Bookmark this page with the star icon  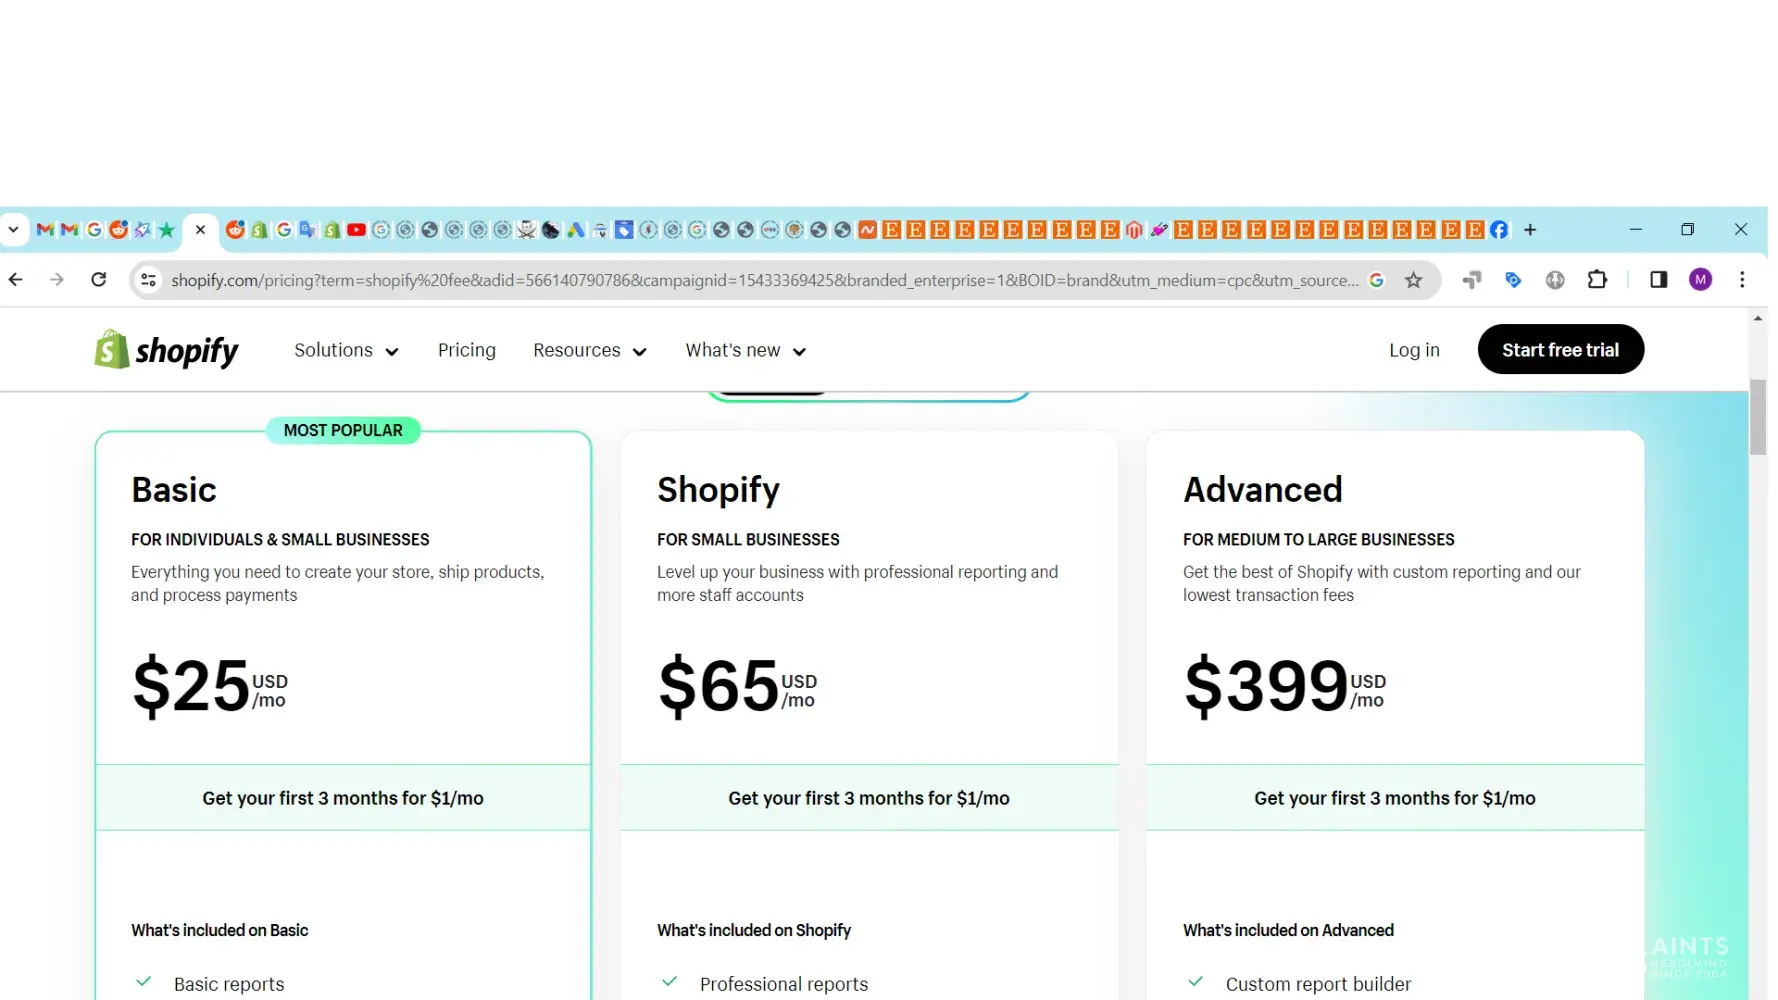(x=1413, y=280)
